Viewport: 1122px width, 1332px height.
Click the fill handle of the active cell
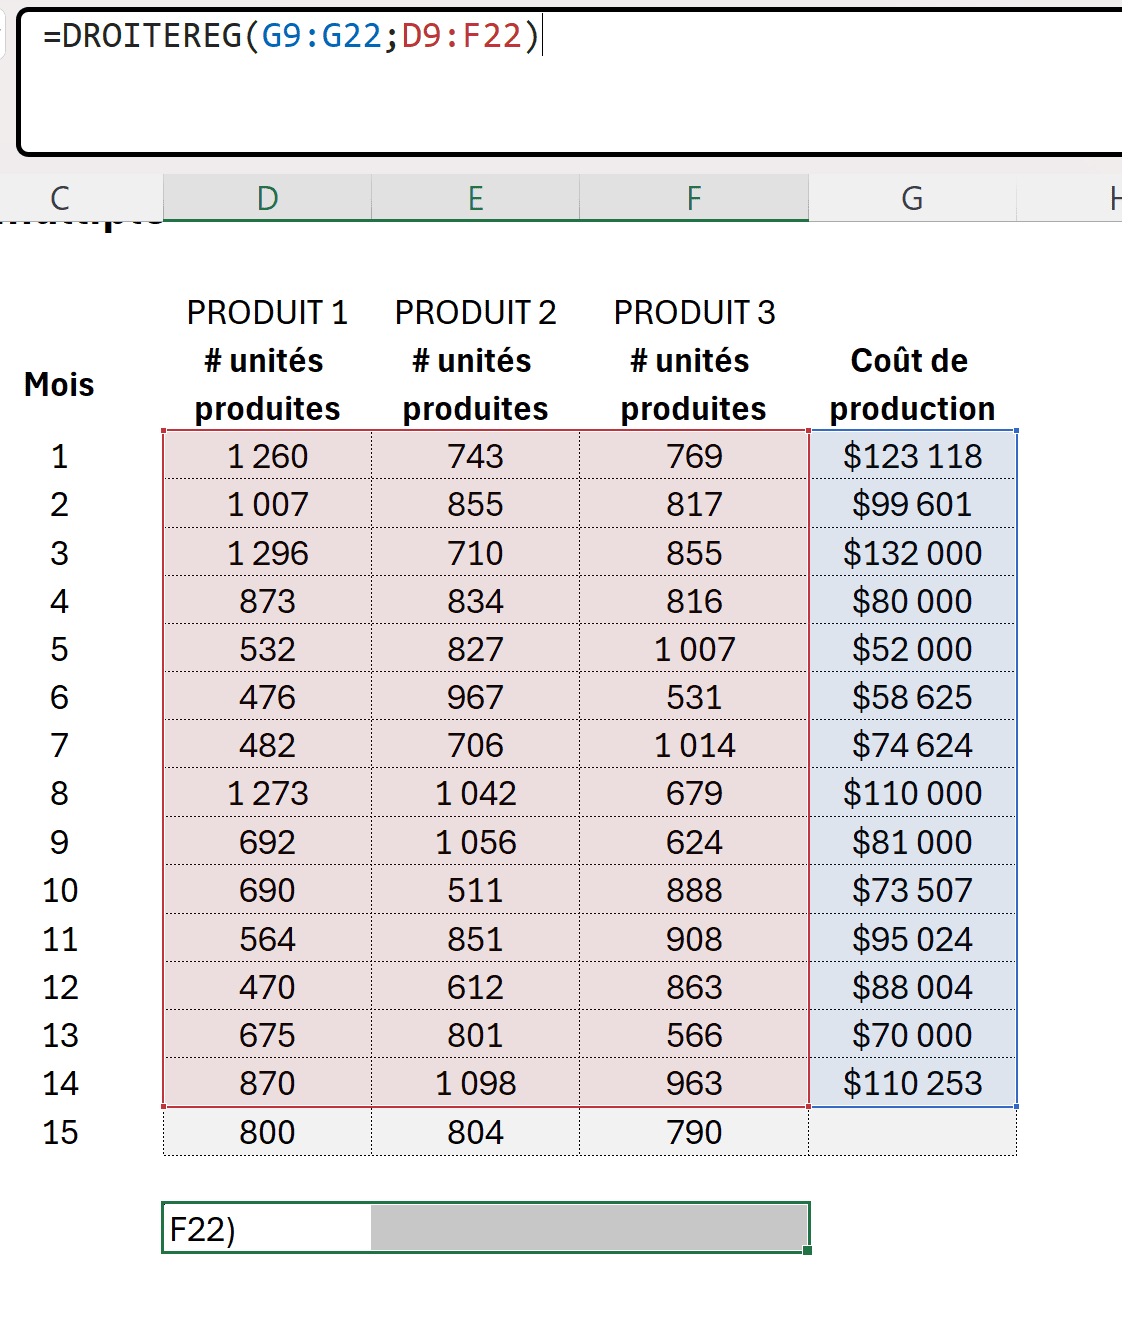pyautogui.click(x=807, y=1250)
